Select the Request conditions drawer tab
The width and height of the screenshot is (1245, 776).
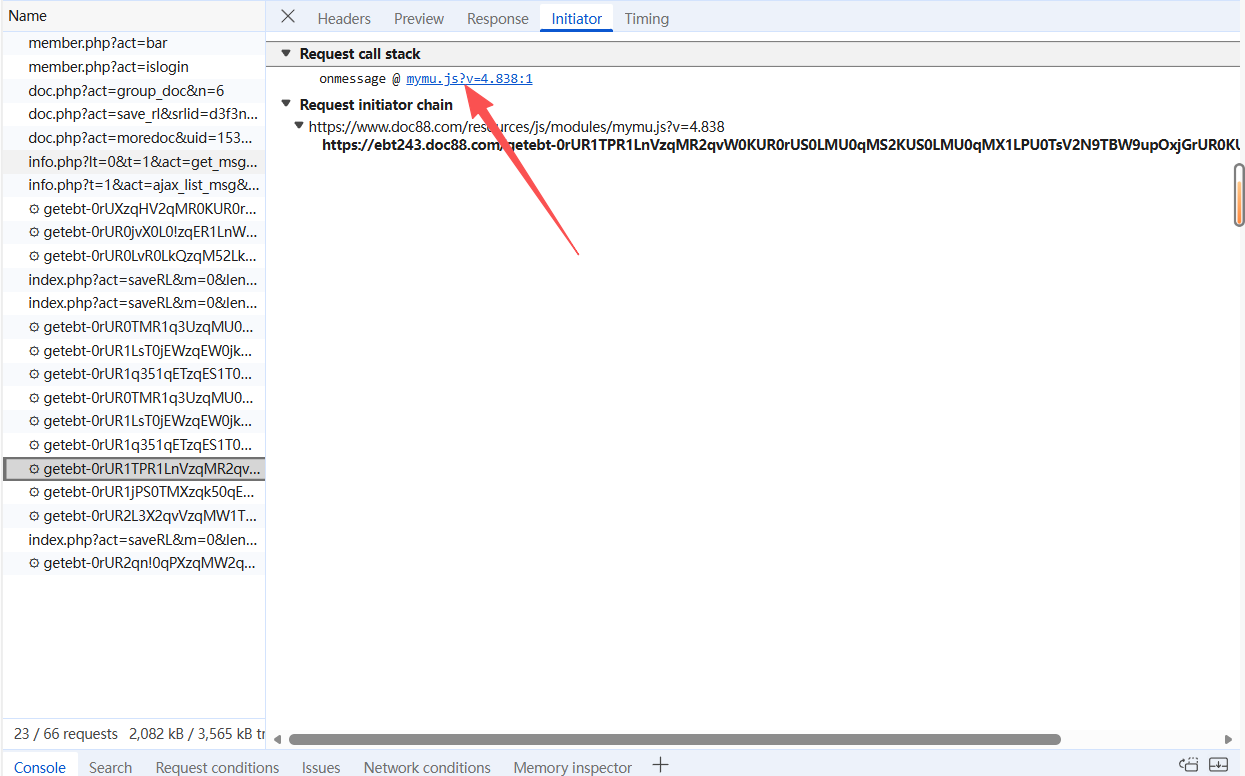[217, 767]
